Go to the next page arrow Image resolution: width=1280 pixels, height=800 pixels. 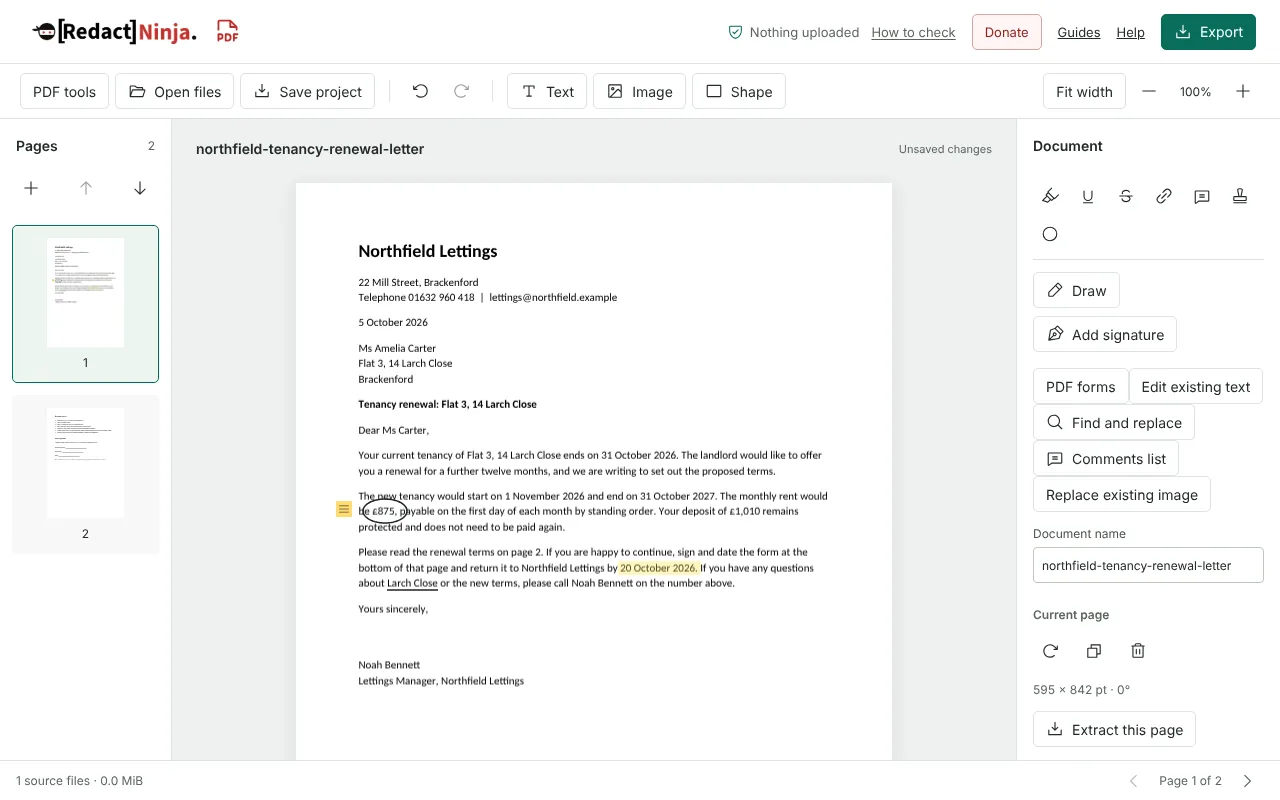pyautogui.click(x=1247, y=780)
